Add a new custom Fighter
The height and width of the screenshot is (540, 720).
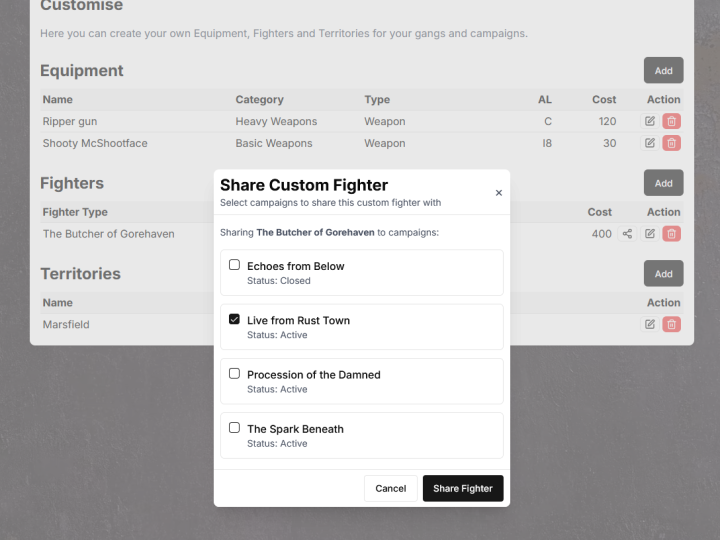[663, 183]
